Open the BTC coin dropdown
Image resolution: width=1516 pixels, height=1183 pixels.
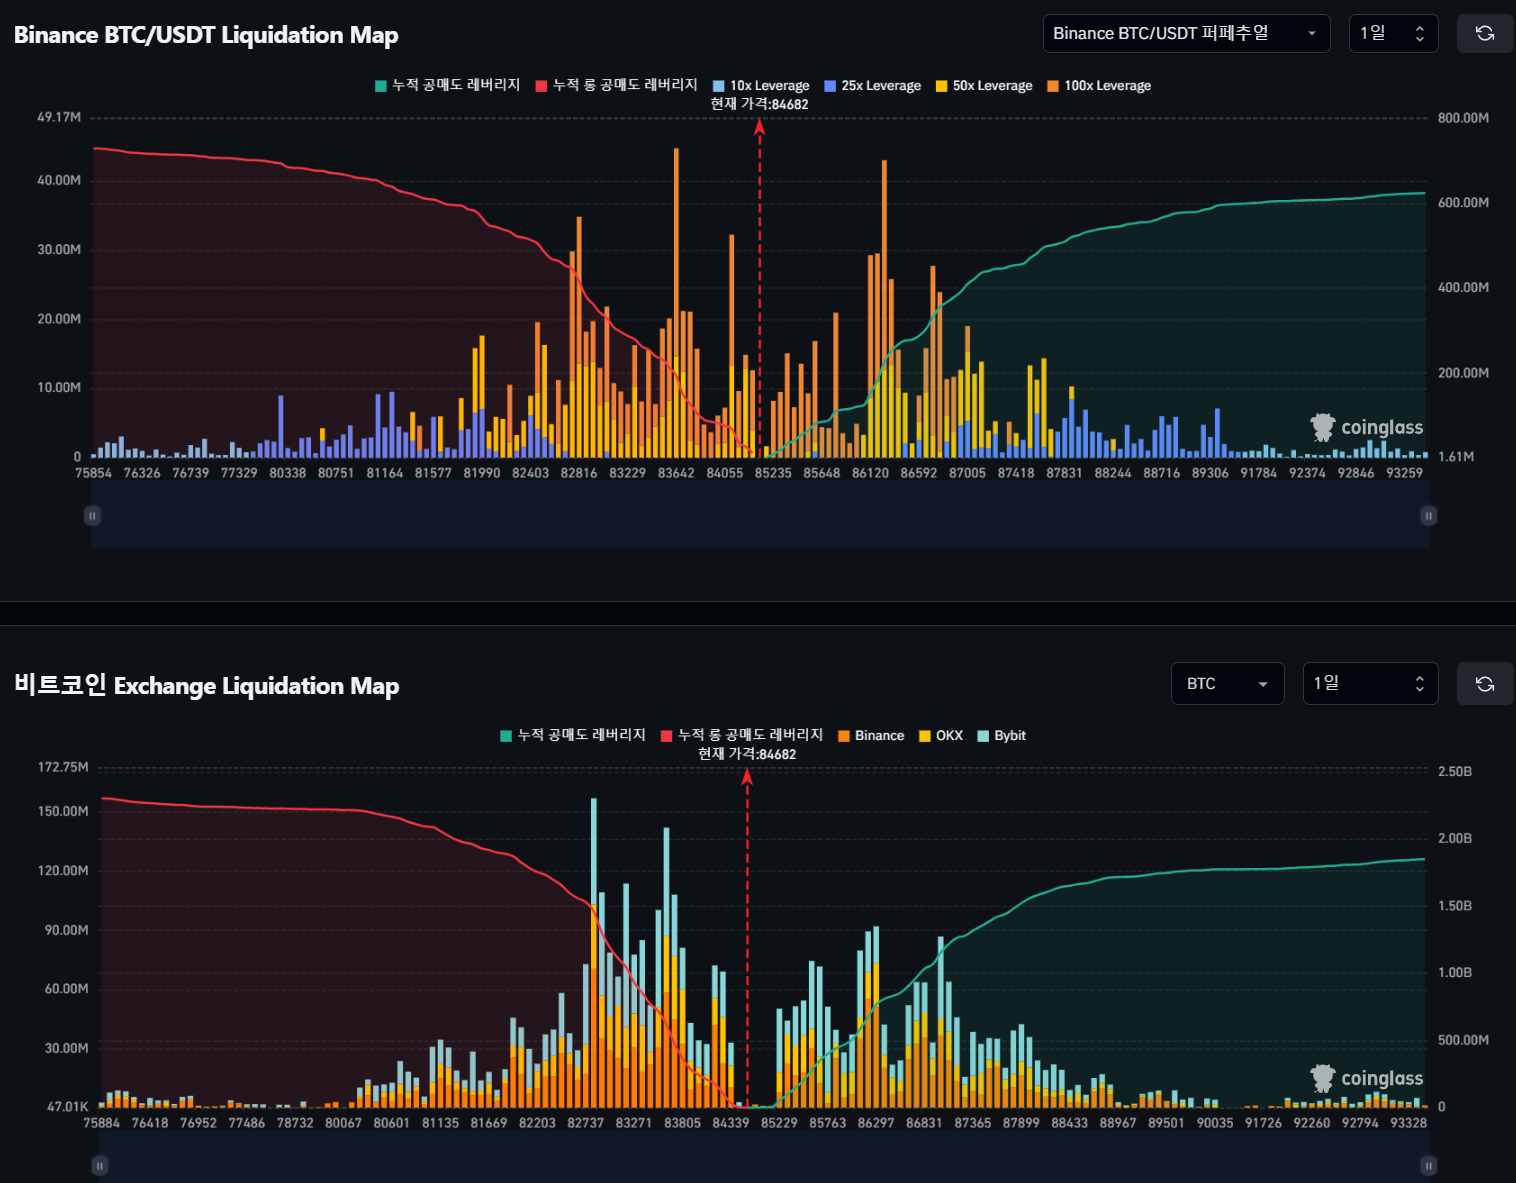1227,684
